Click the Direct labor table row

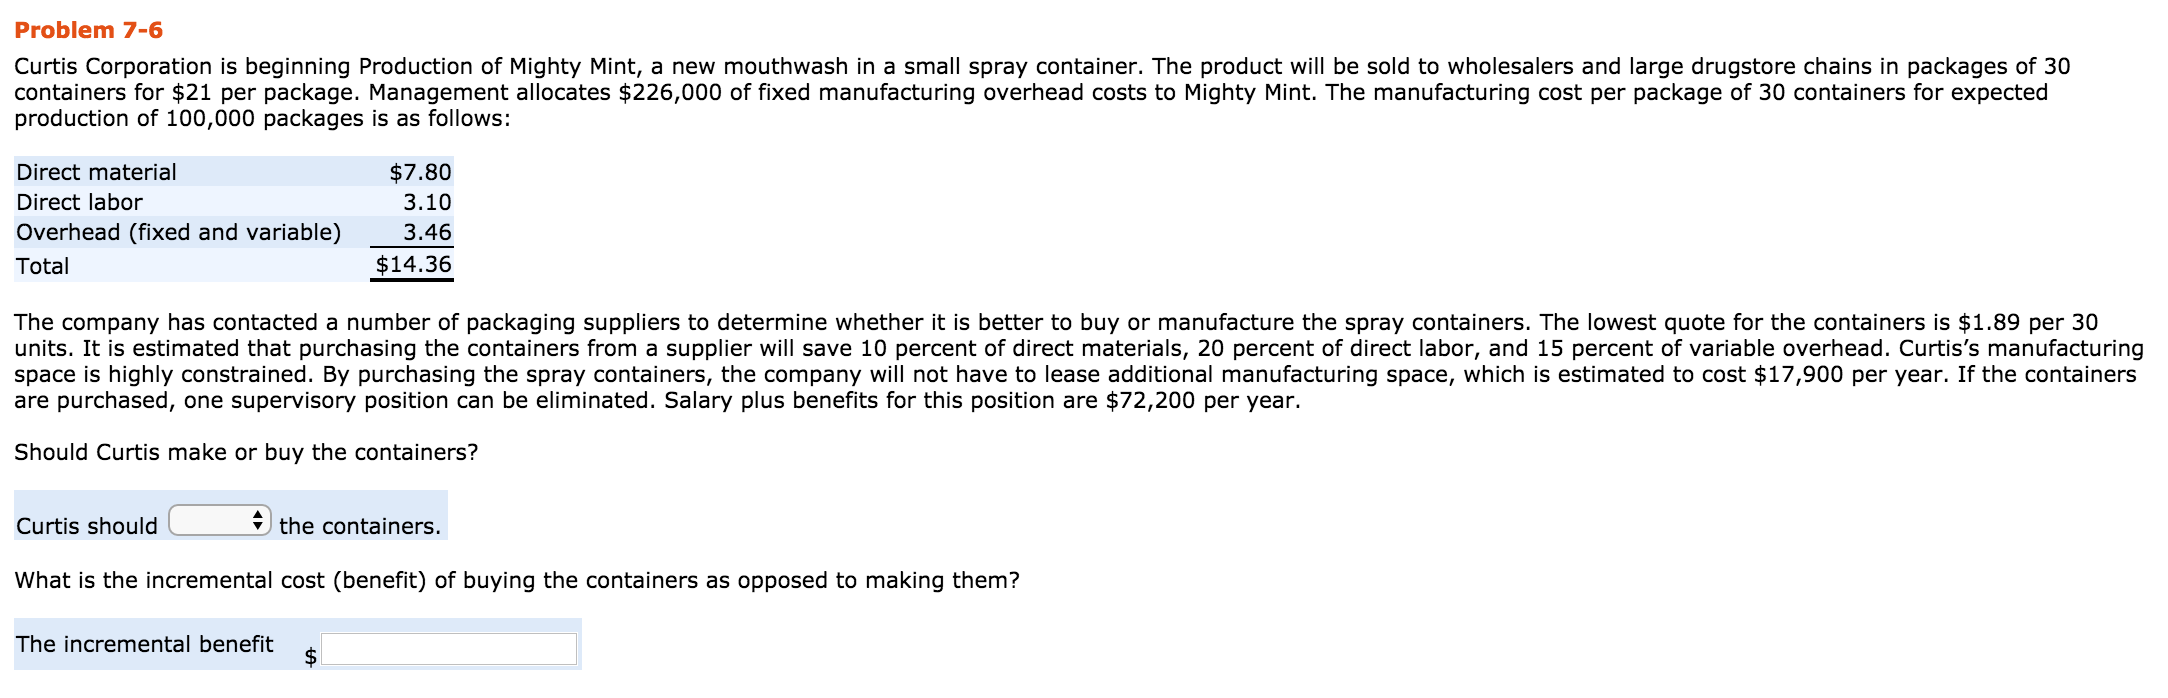(x=180, y=203)
